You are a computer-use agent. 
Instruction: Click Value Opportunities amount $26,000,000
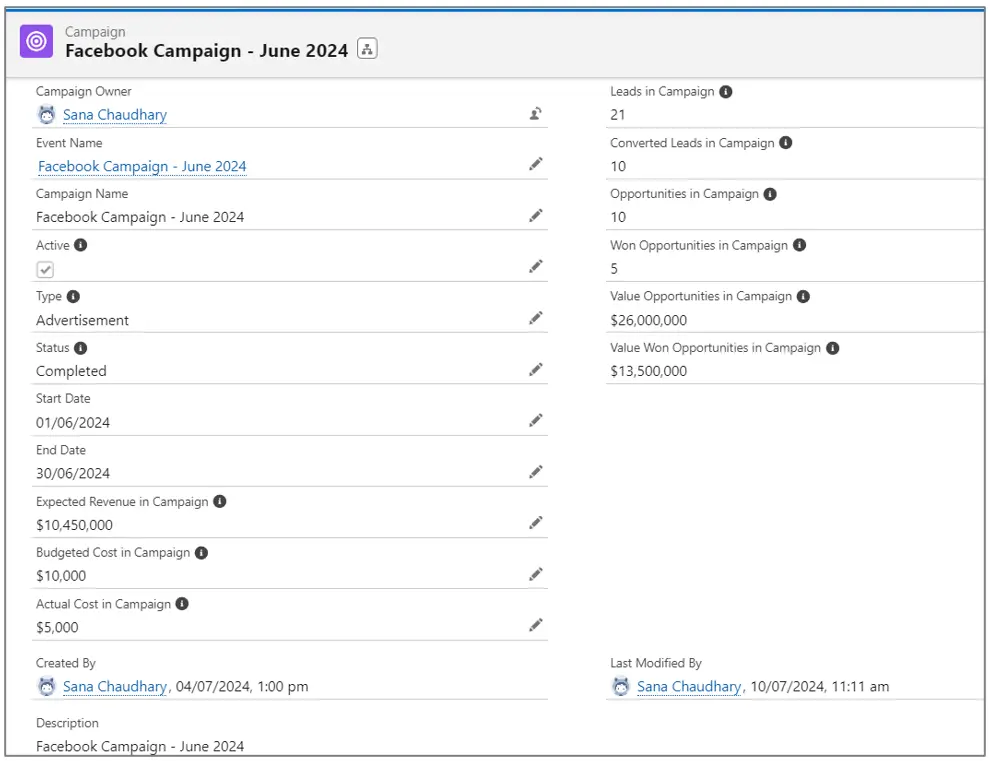tap(648, 320)
